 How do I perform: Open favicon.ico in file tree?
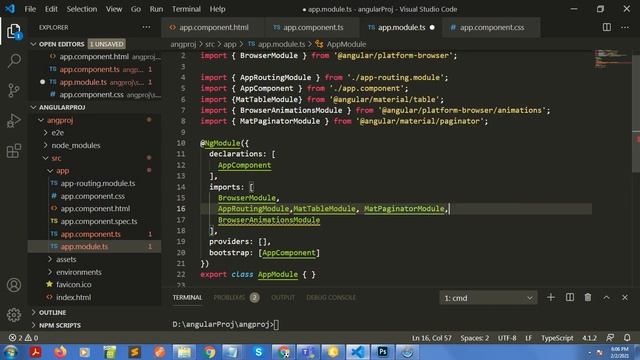[73, 284]
